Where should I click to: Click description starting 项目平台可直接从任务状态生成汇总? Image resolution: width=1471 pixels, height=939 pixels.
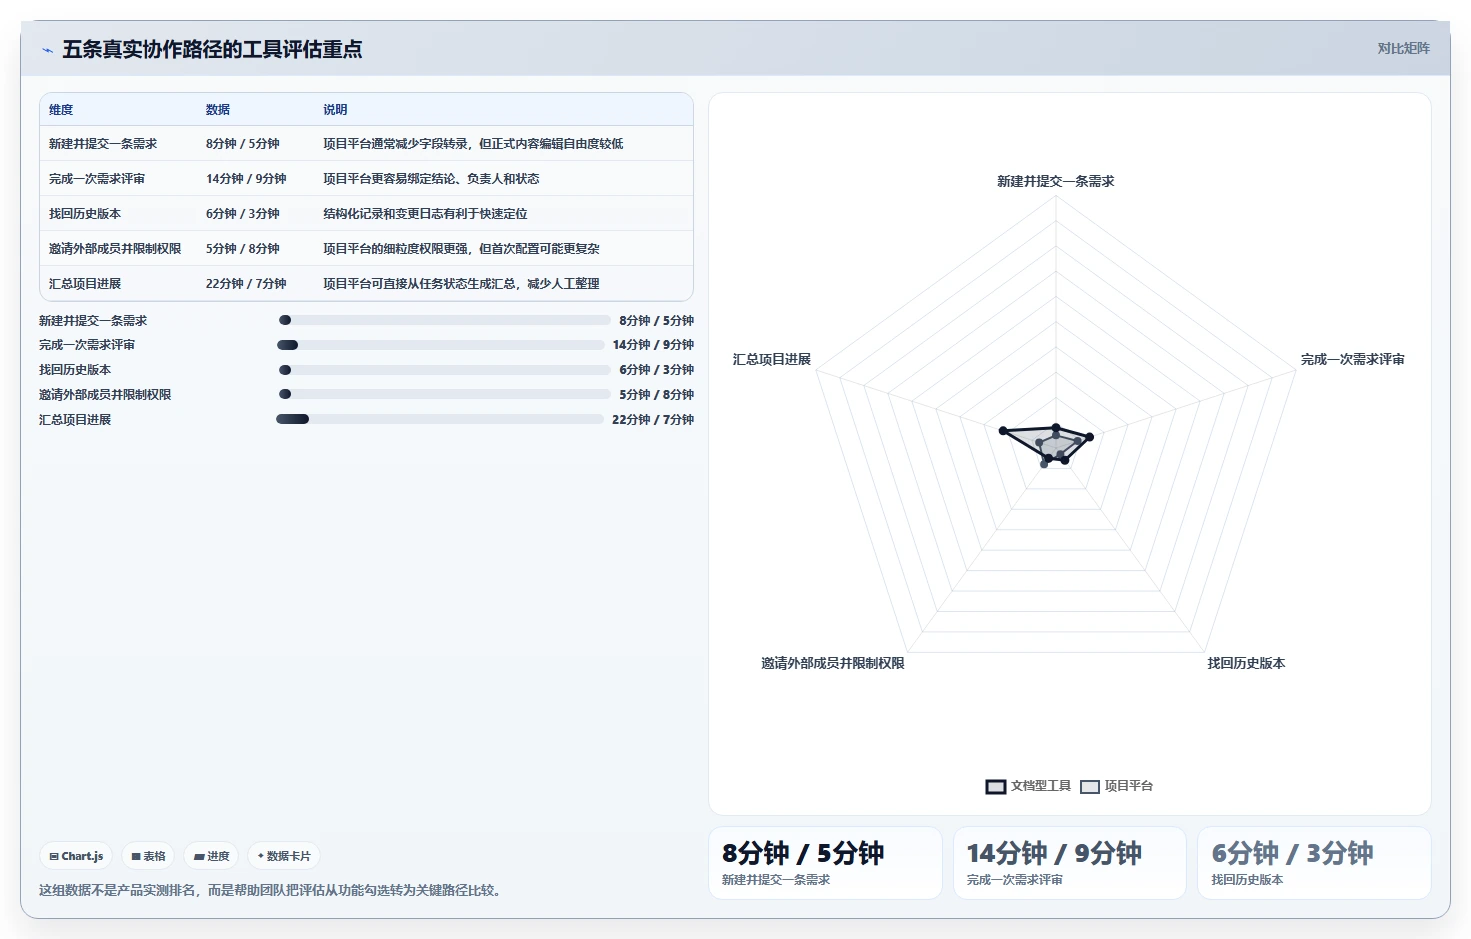[461, 284]
